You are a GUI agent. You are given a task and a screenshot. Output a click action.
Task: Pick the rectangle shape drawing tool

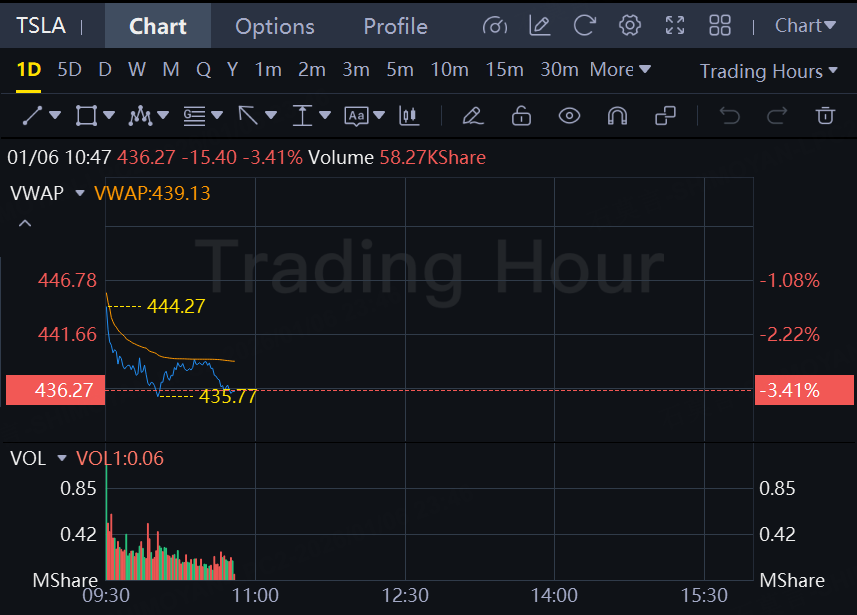point(86,116)
